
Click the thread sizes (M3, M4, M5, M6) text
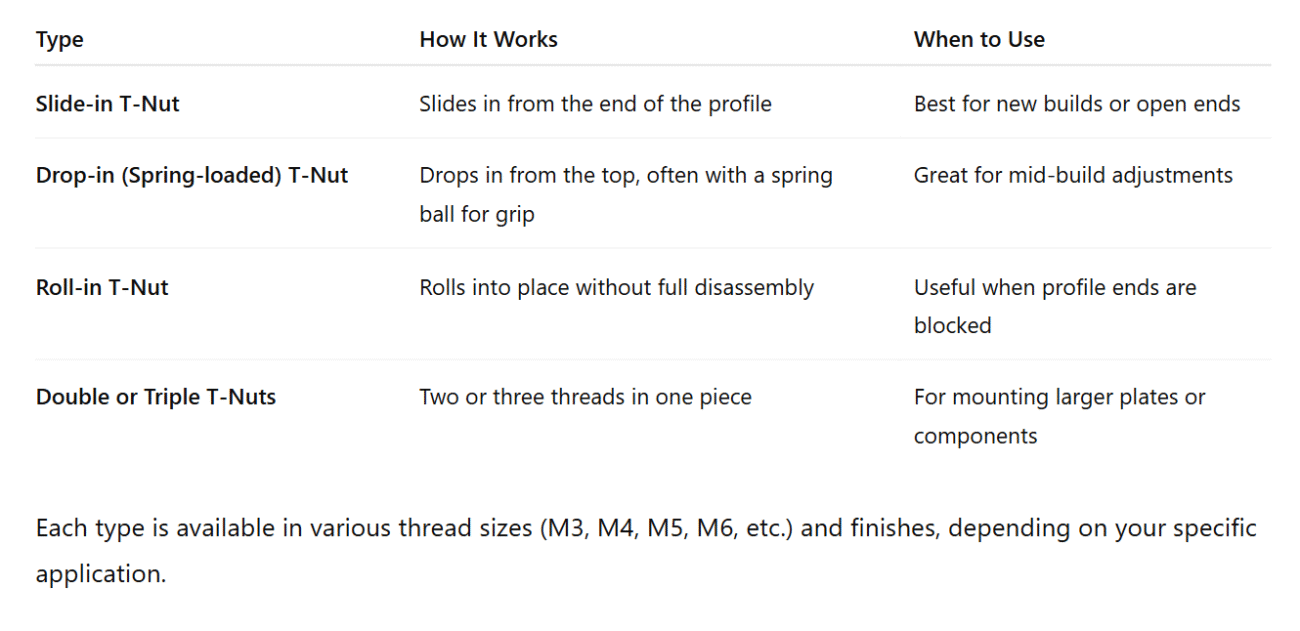(x=666, y=528)
